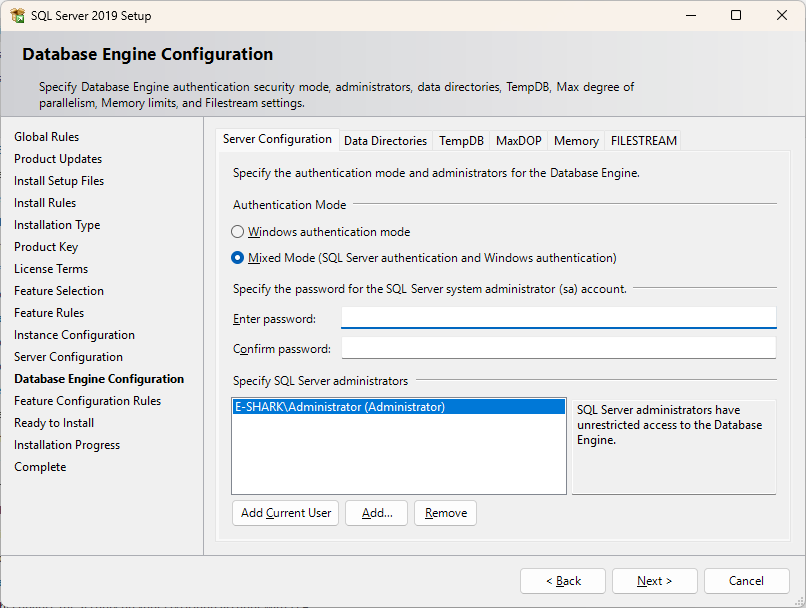Click the bold Database Engine Configuration step

pos(99,379)
